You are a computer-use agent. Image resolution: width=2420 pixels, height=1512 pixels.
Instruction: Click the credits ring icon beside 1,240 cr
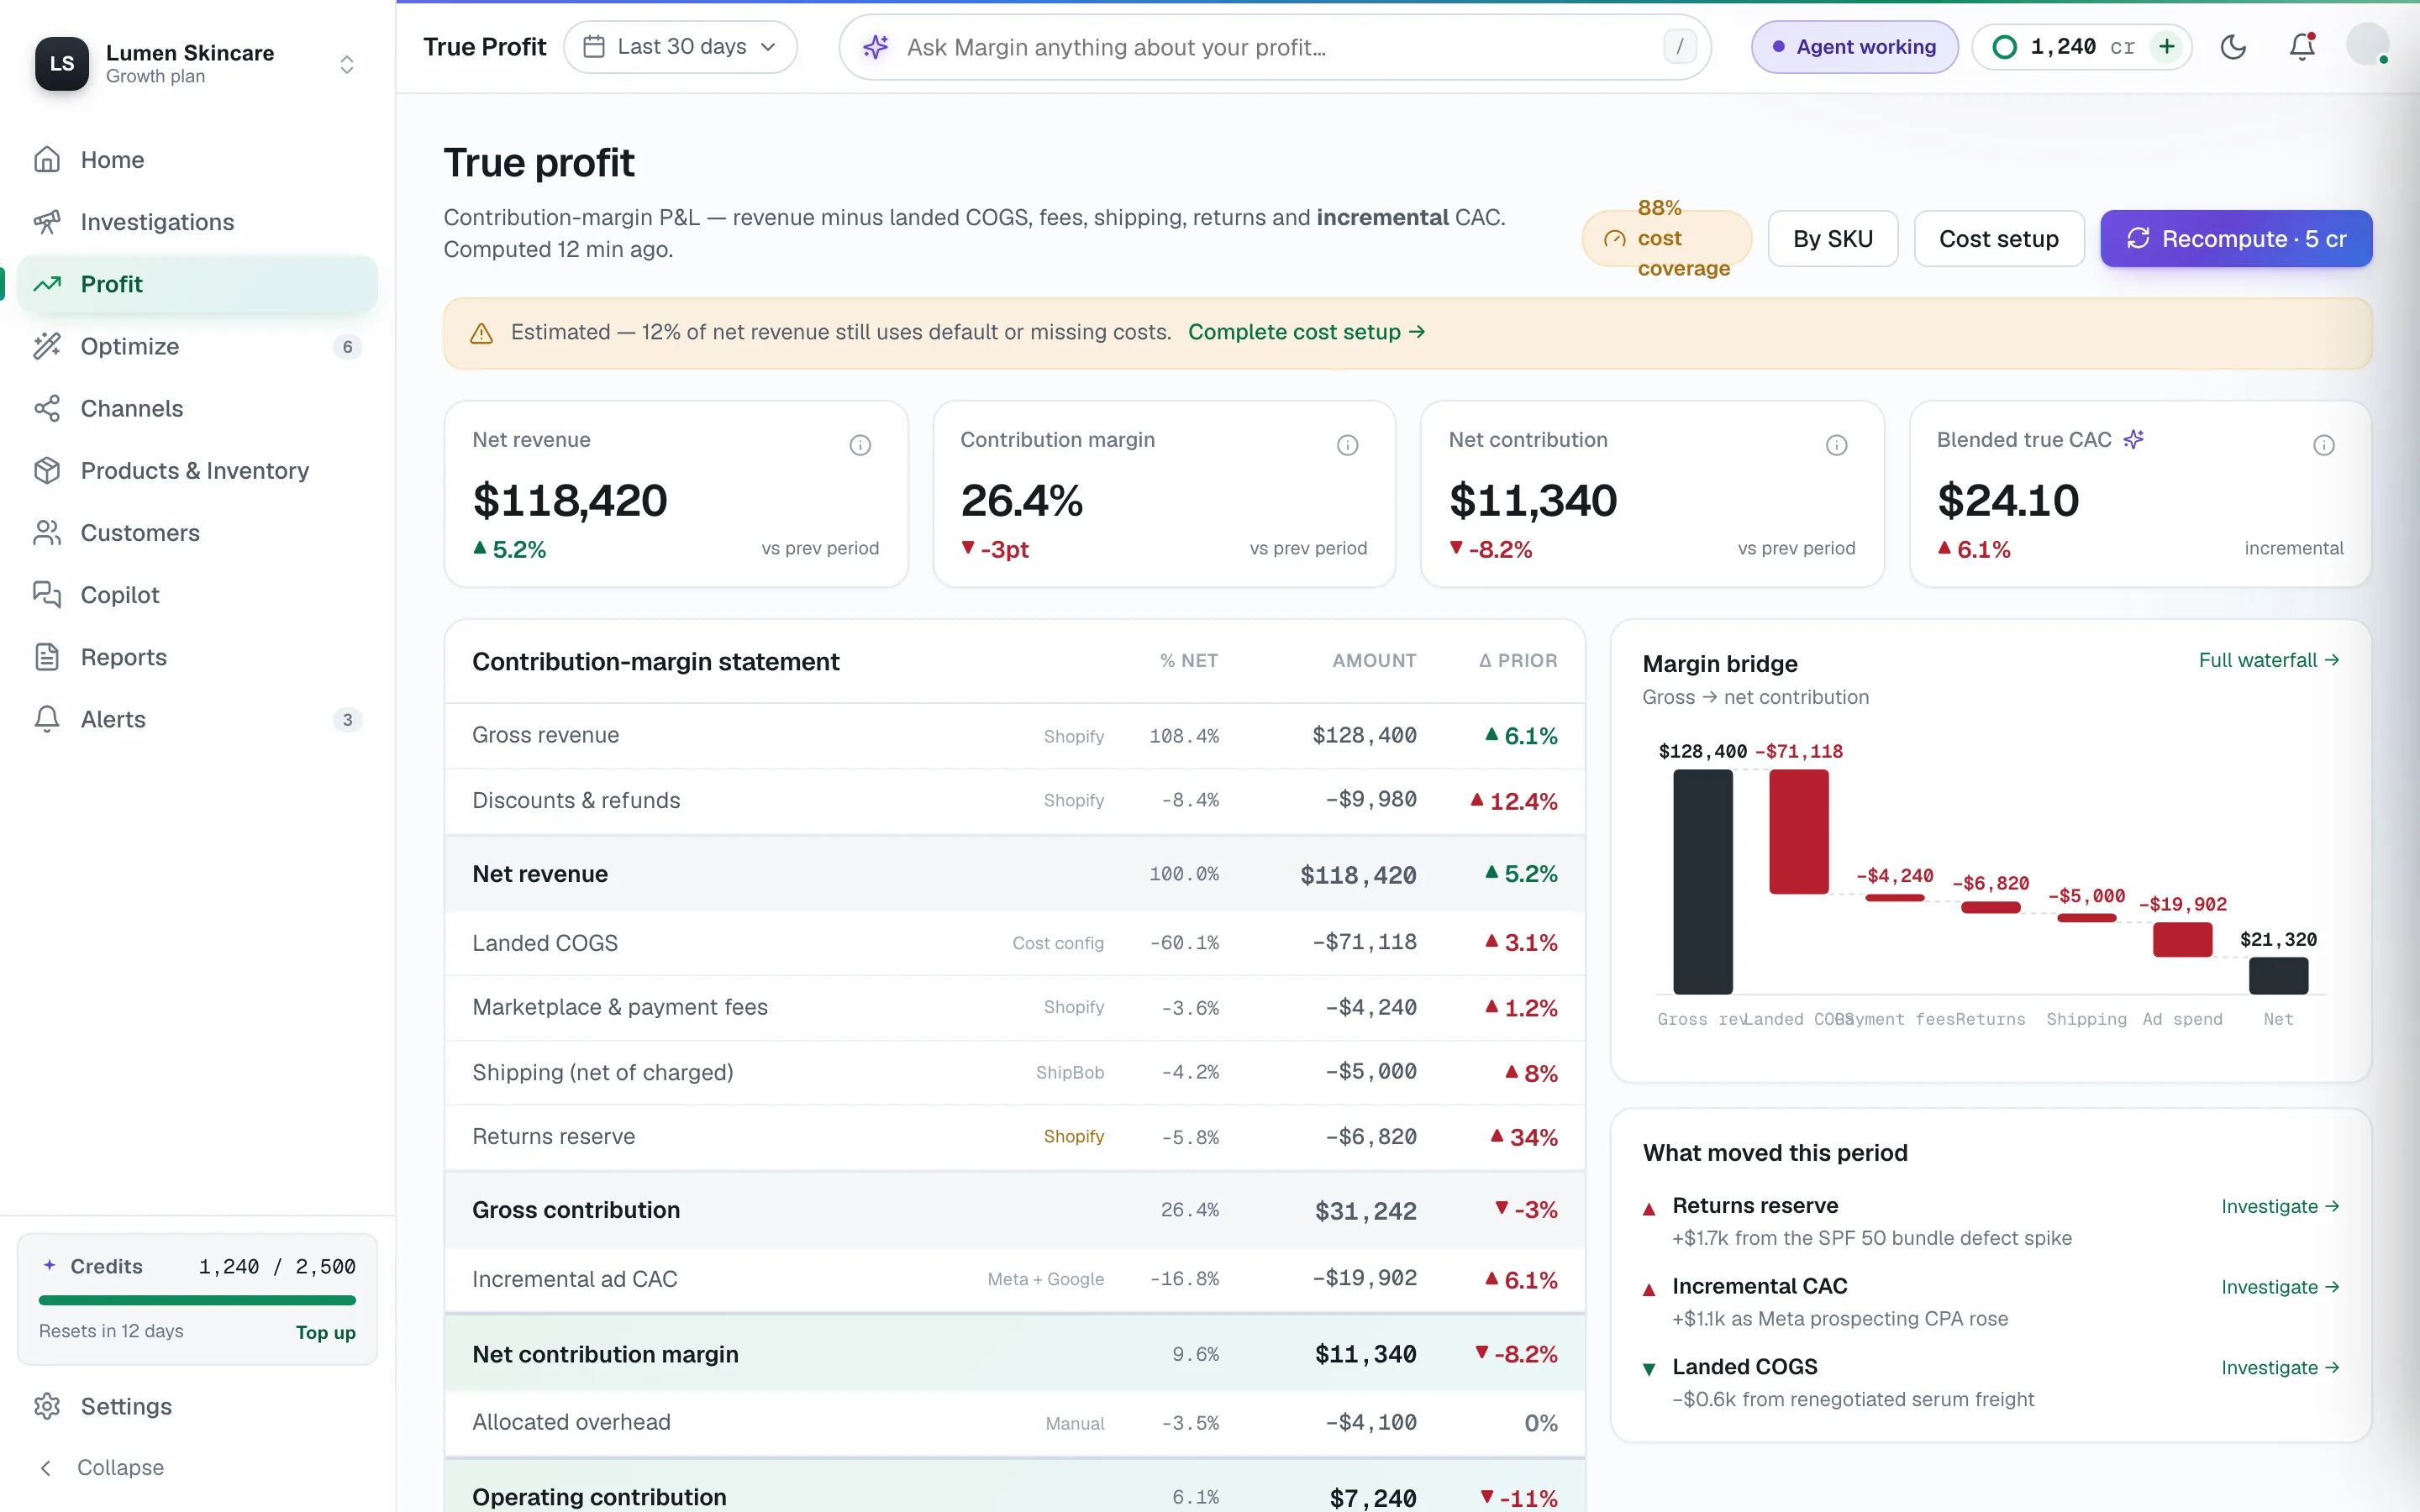click(2004, 47)
